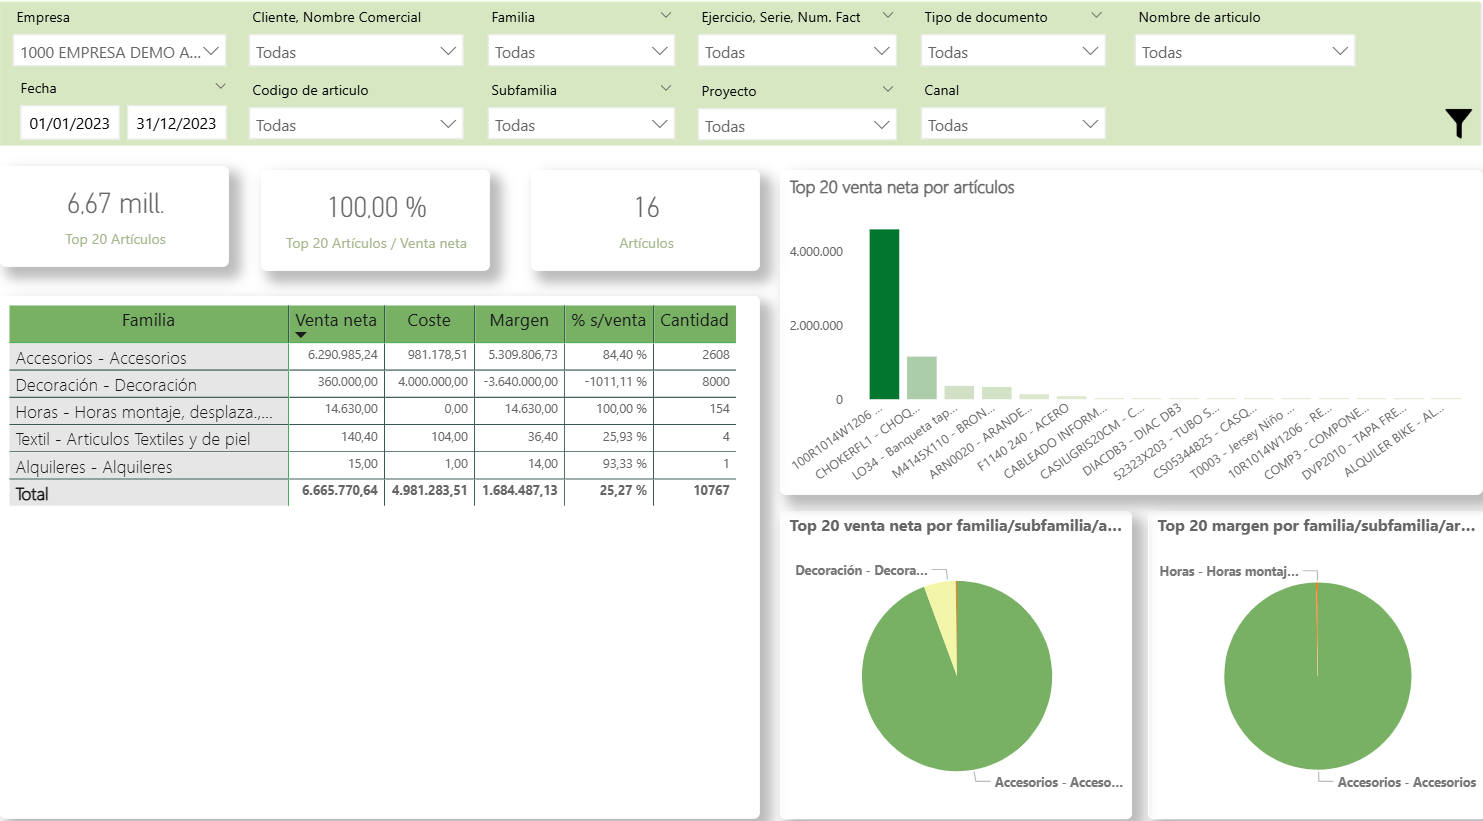Click the 16 Artículos card
This screenshot has height=821, width=1483.
[646, 220]
